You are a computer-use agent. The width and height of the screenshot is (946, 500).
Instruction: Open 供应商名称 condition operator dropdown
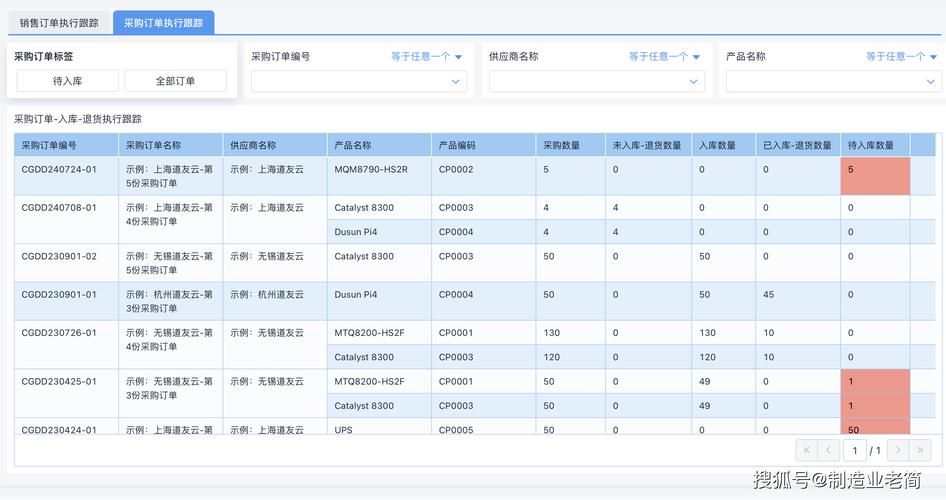pos(664,57)
